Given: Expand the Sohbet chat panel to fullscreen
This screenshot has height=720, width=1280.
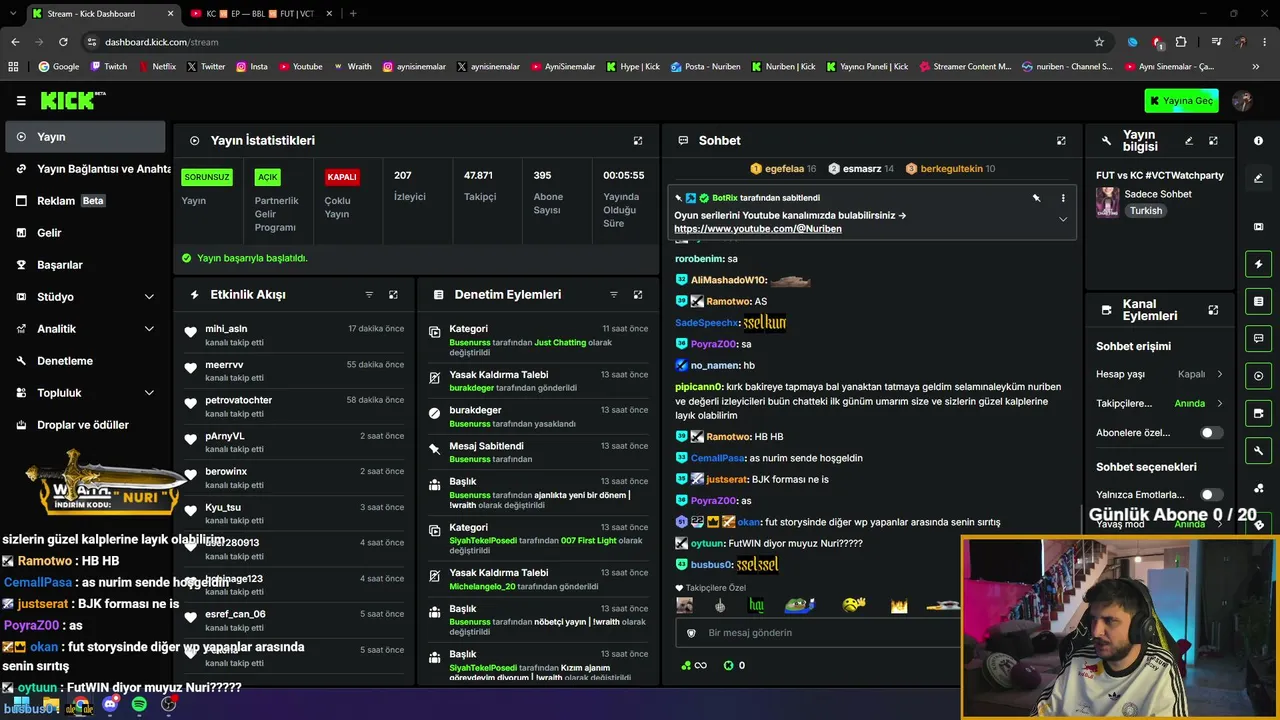Looking at the screenshot, I should pos(1061,141).
